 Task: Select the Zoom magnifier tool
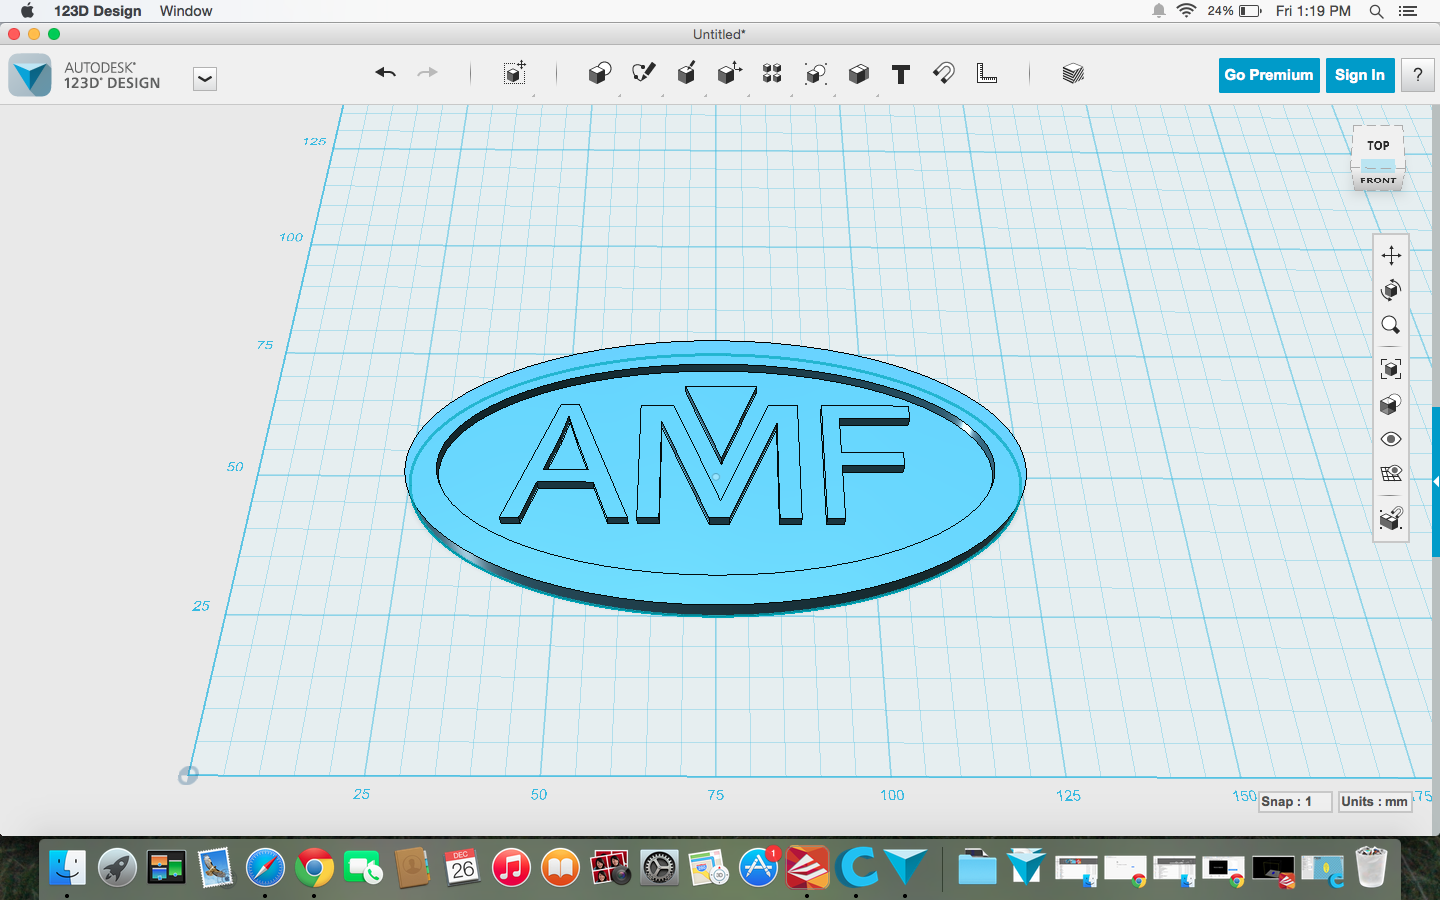pos(1391,325)
